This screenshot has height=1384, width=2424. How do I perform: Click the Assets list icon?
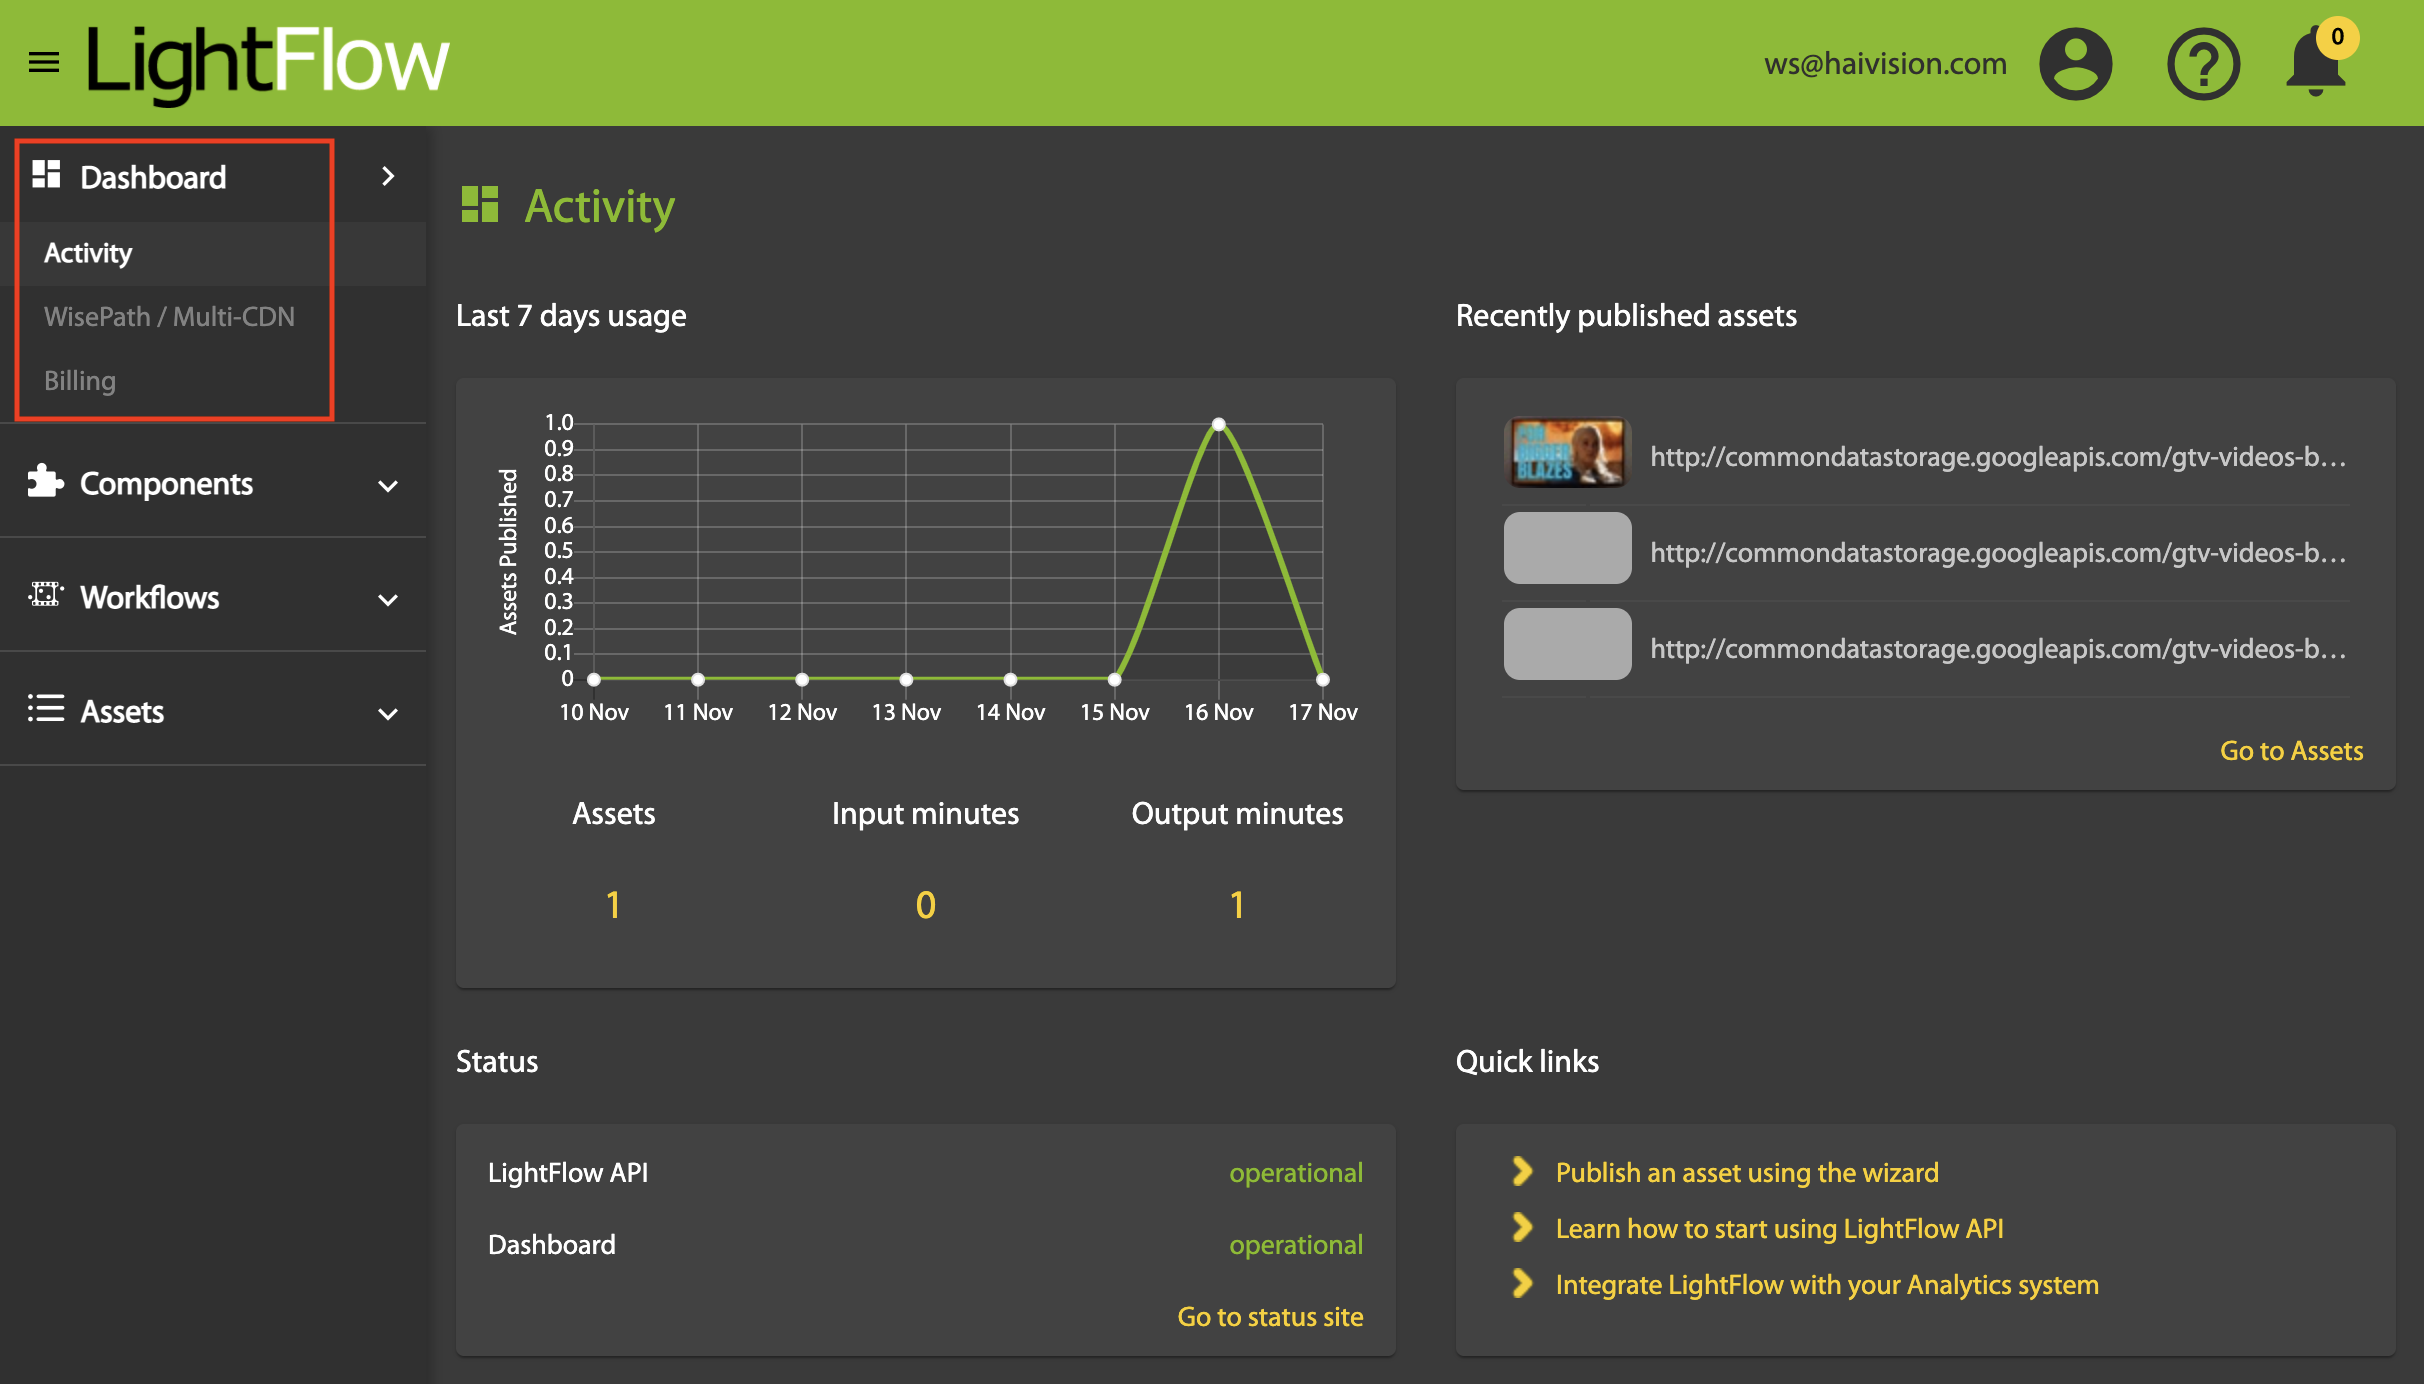point(46,710)
